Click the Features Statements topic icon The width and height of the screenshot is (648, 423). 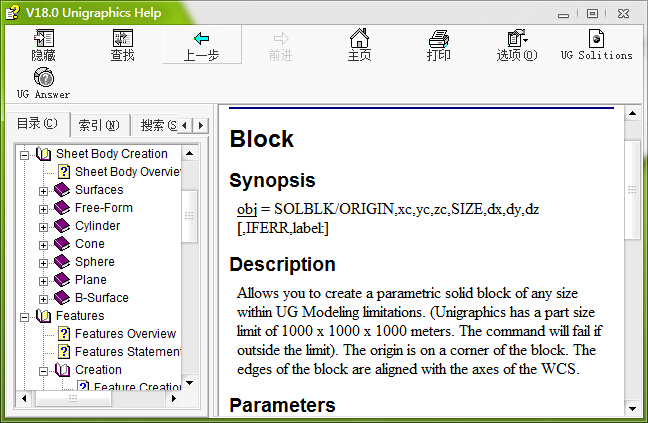pyautogui.click(x=64, y=352)
